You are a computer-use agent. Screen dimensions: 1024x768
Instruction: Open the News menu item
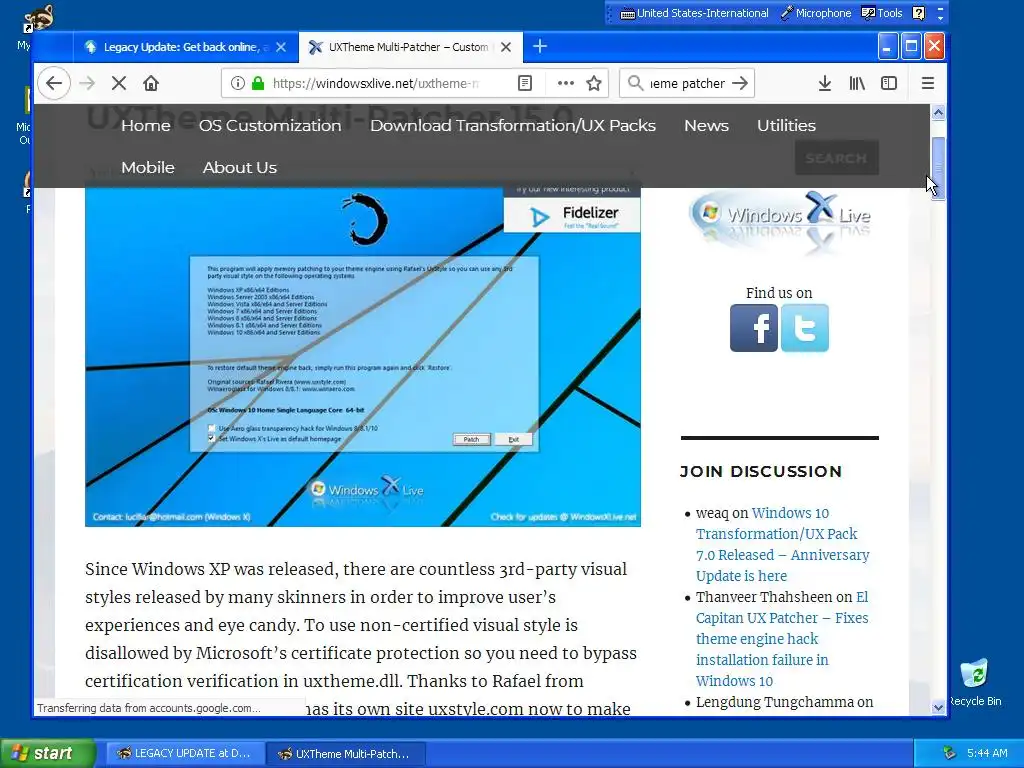point(706,125)
